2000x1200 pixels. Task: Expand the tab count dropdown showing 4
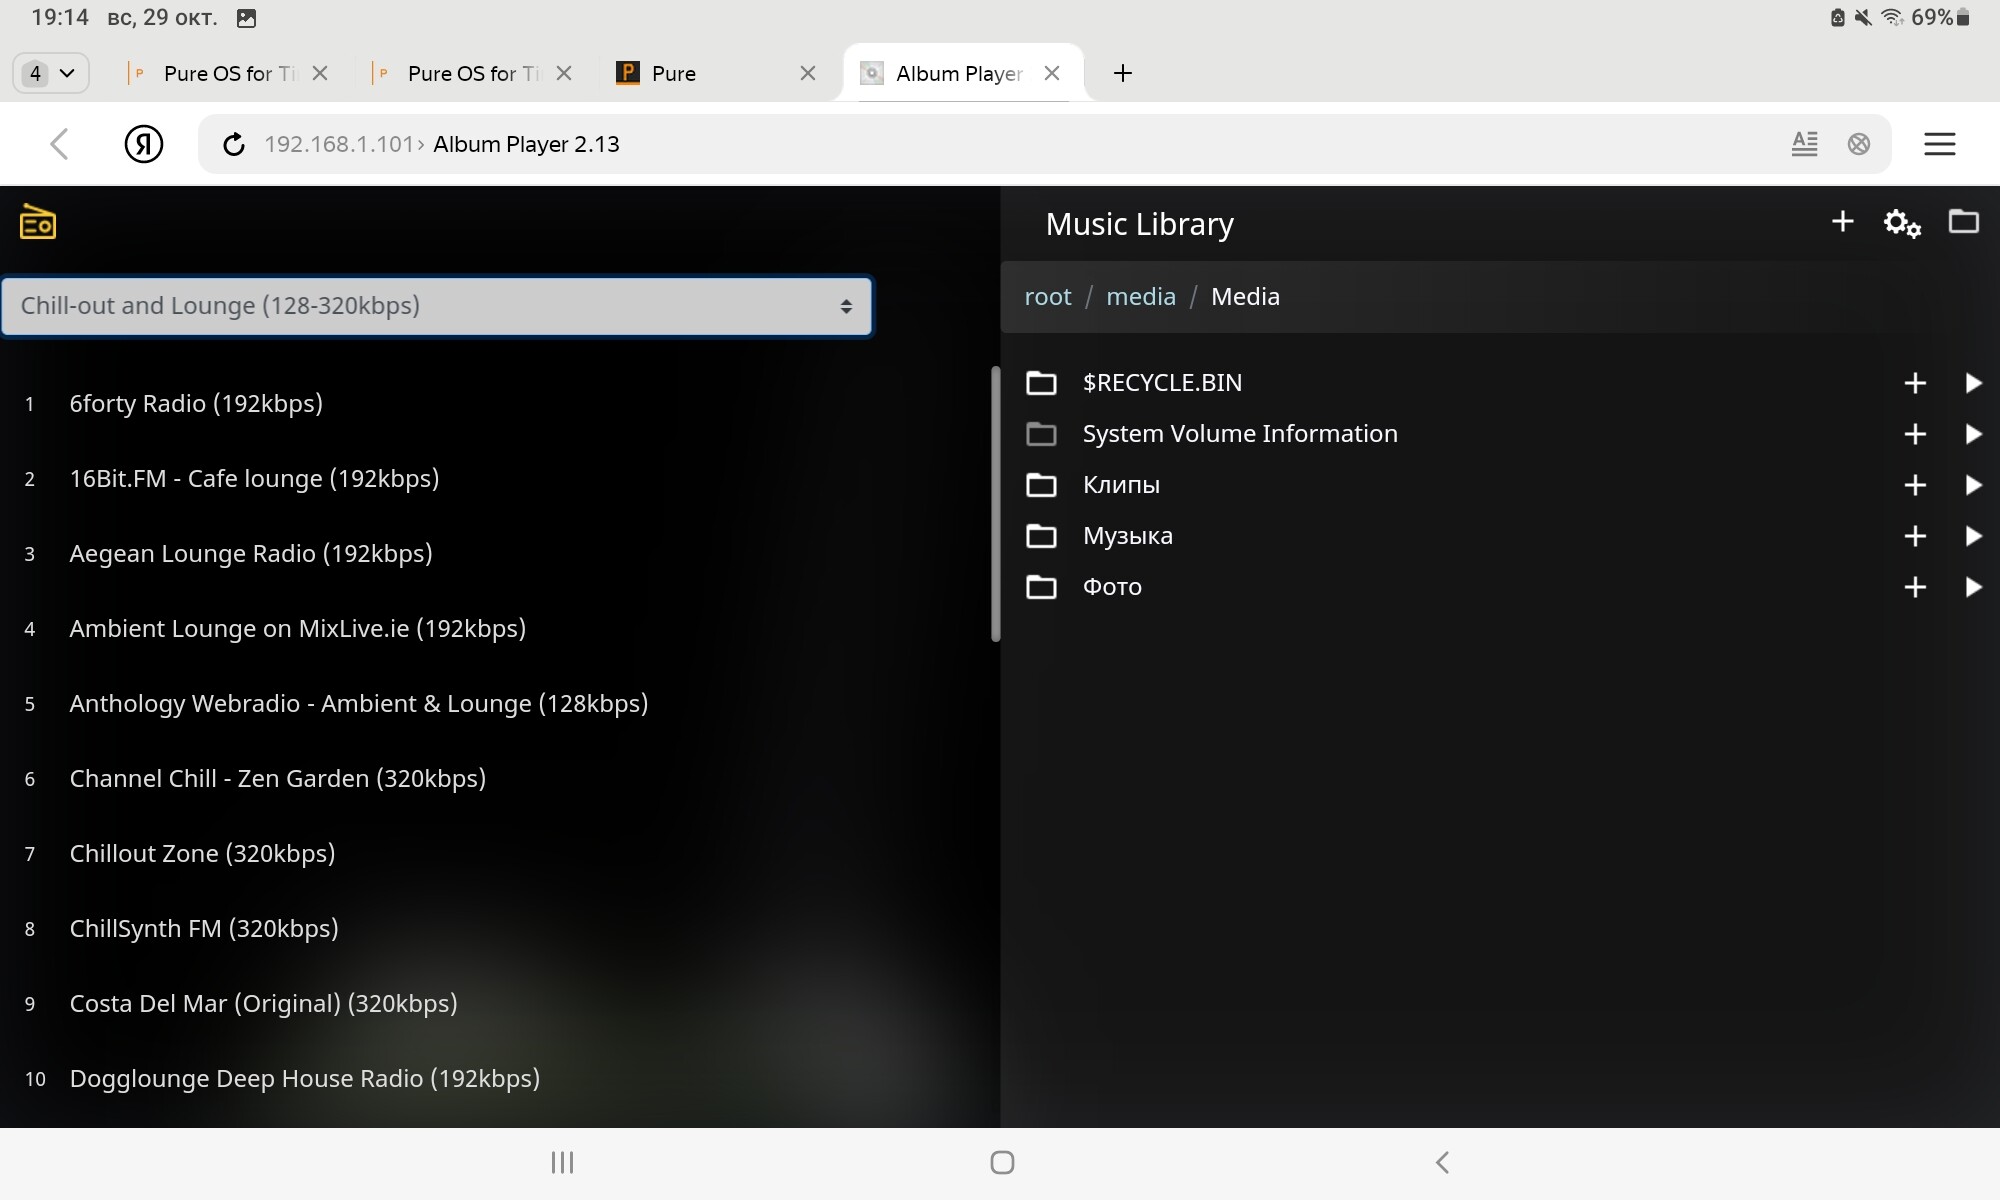click(x=50, y=73)
